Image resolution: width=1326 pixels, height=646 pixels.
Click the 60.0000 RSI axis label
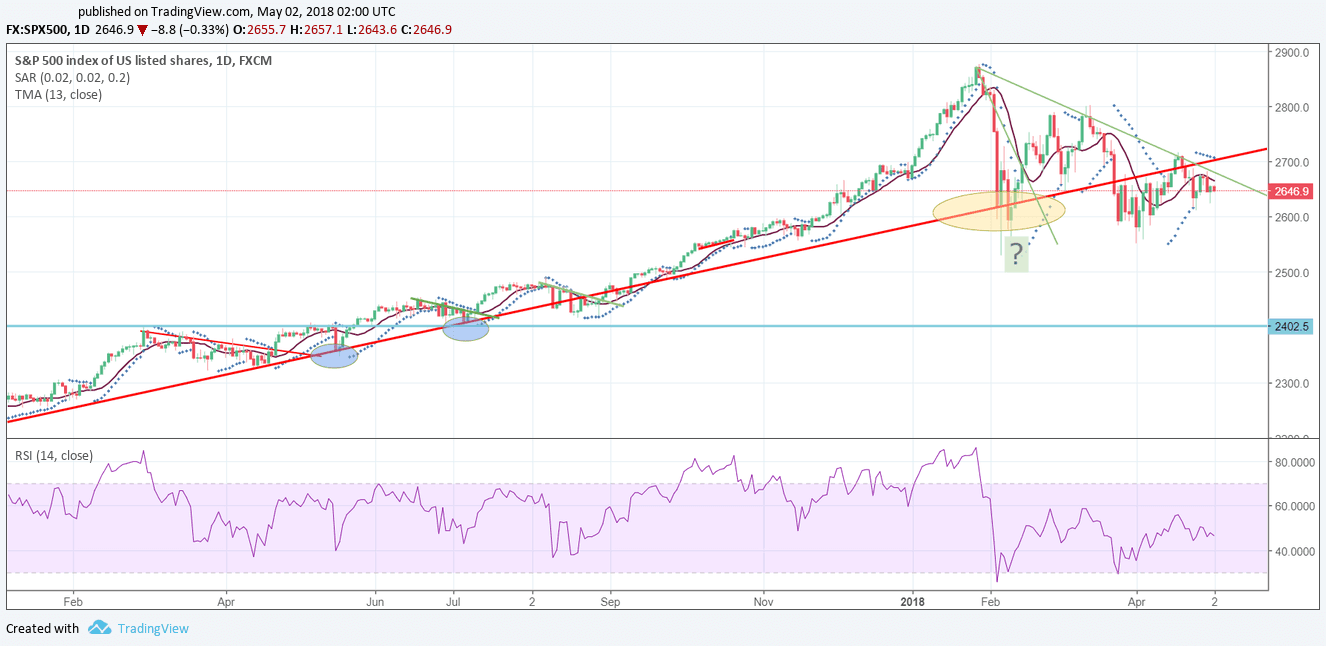(1296, 507)
